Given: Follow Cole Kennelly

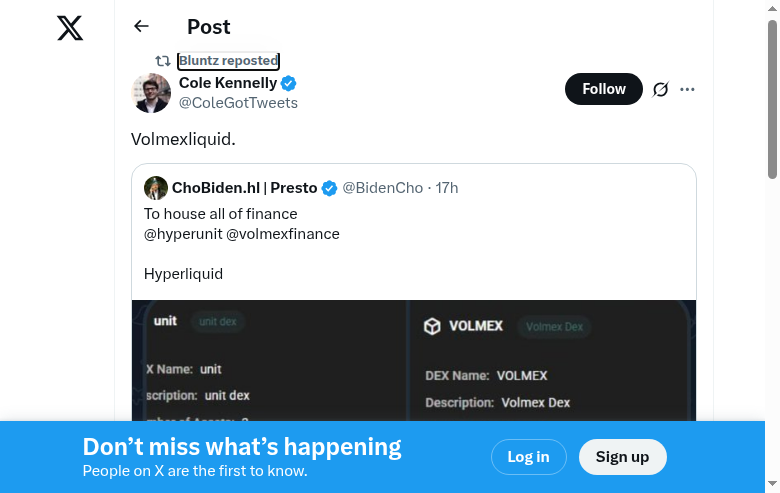Looking at the screenshot, I should point(604,89).
